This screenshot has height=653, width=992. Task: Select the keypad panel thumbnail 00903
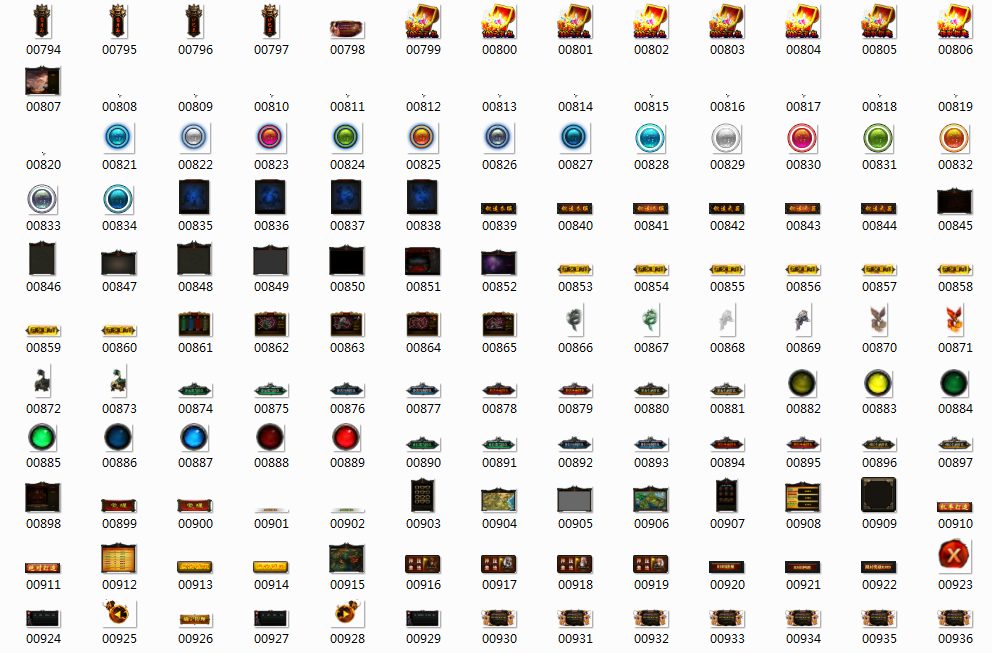[423, 496]
